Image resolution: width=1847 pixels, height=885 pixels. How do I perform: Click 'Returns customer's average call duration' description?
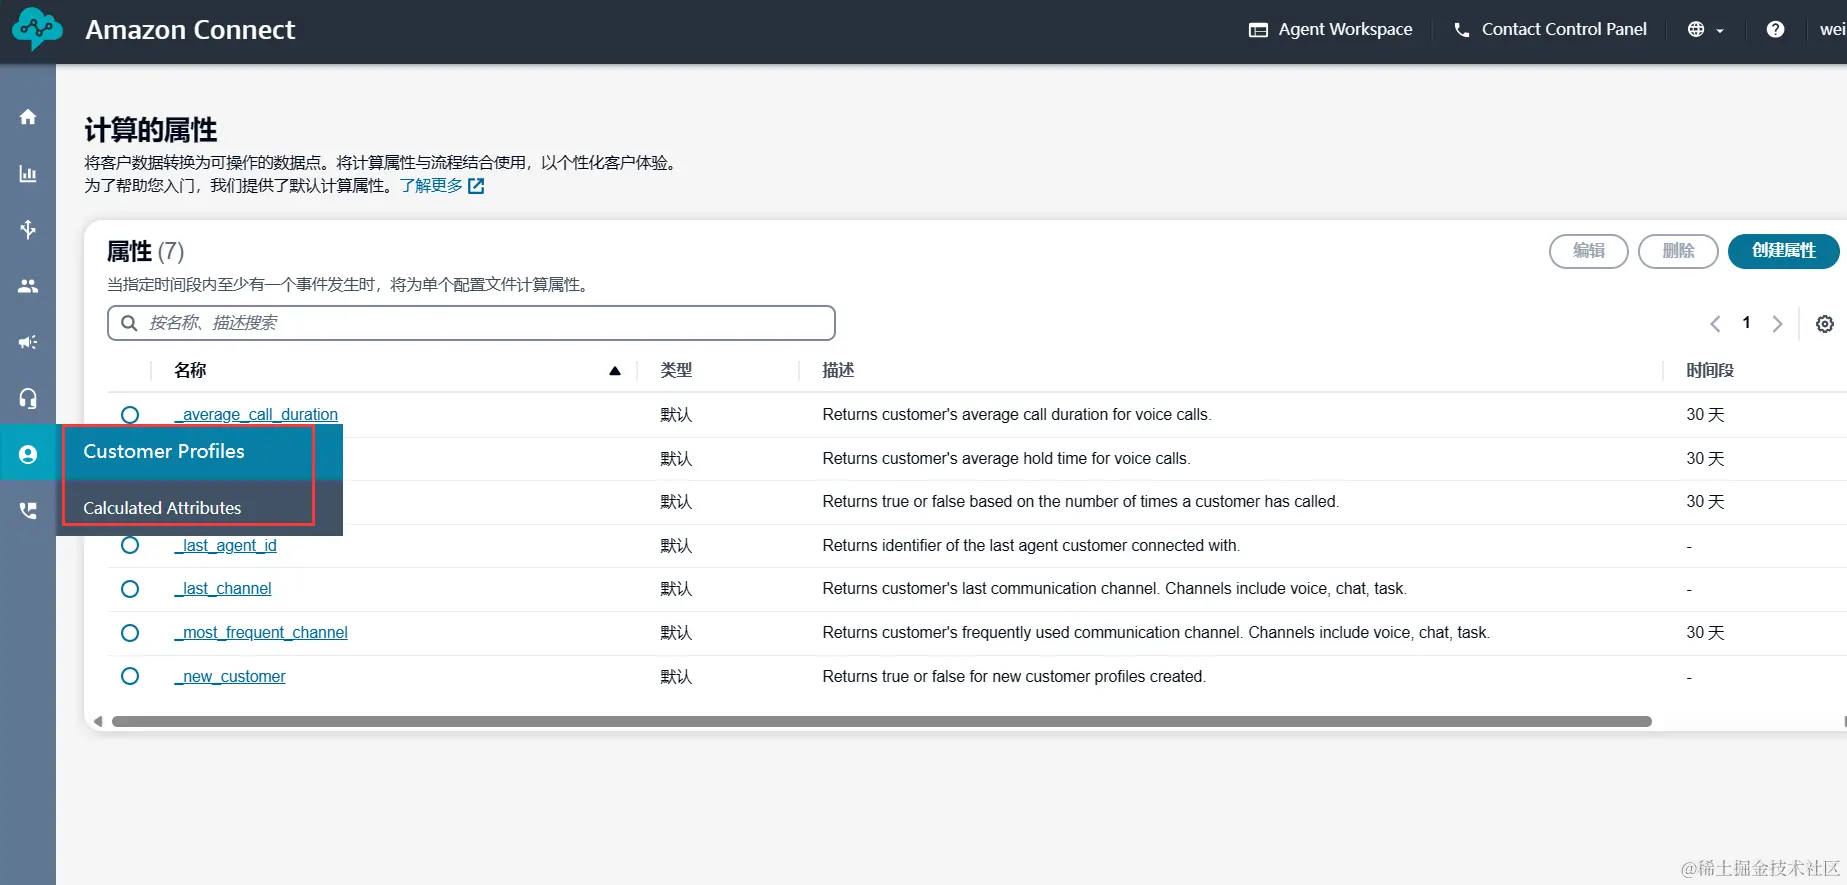point(1017,415)
